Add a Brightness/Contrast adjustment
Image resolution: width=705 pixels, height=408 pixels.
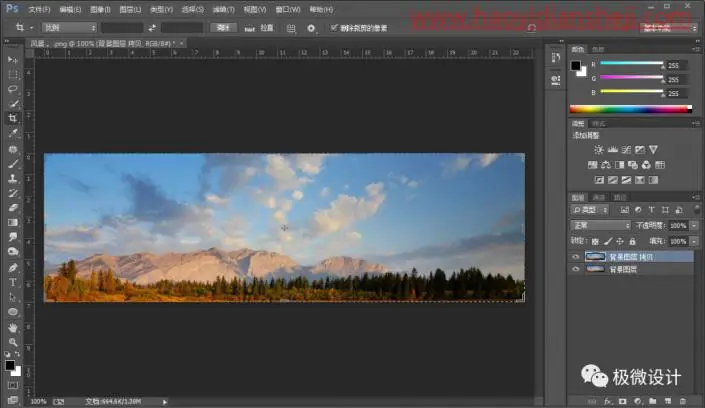coord(598,150)
